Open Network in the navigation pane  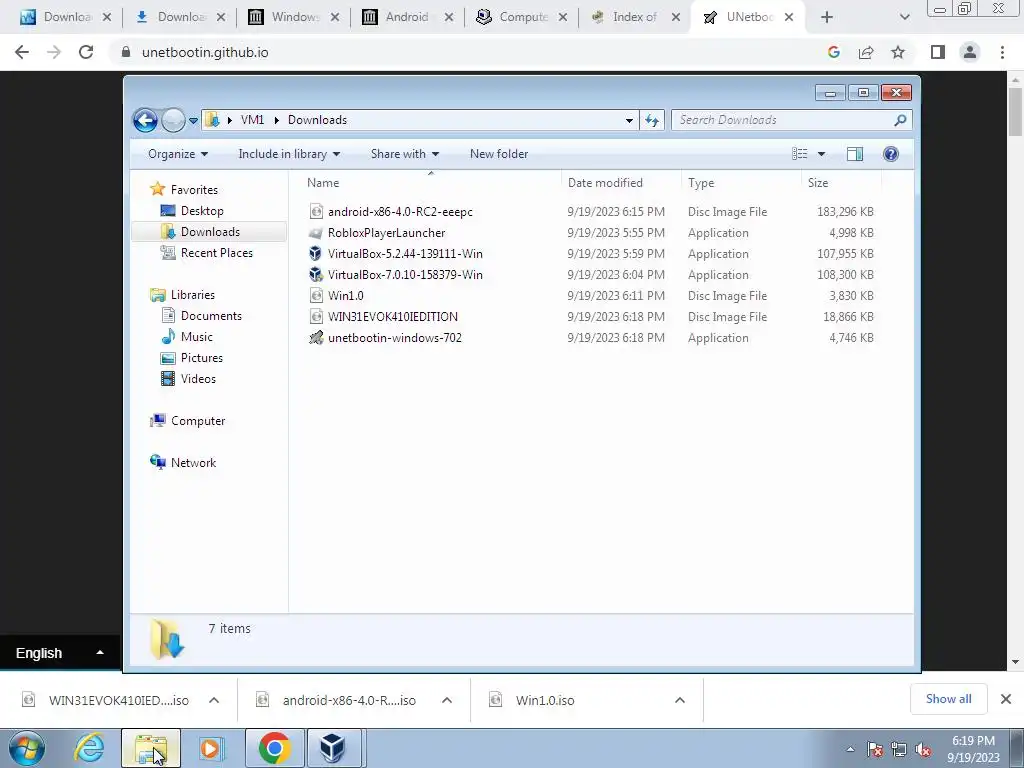pos(193,462)
